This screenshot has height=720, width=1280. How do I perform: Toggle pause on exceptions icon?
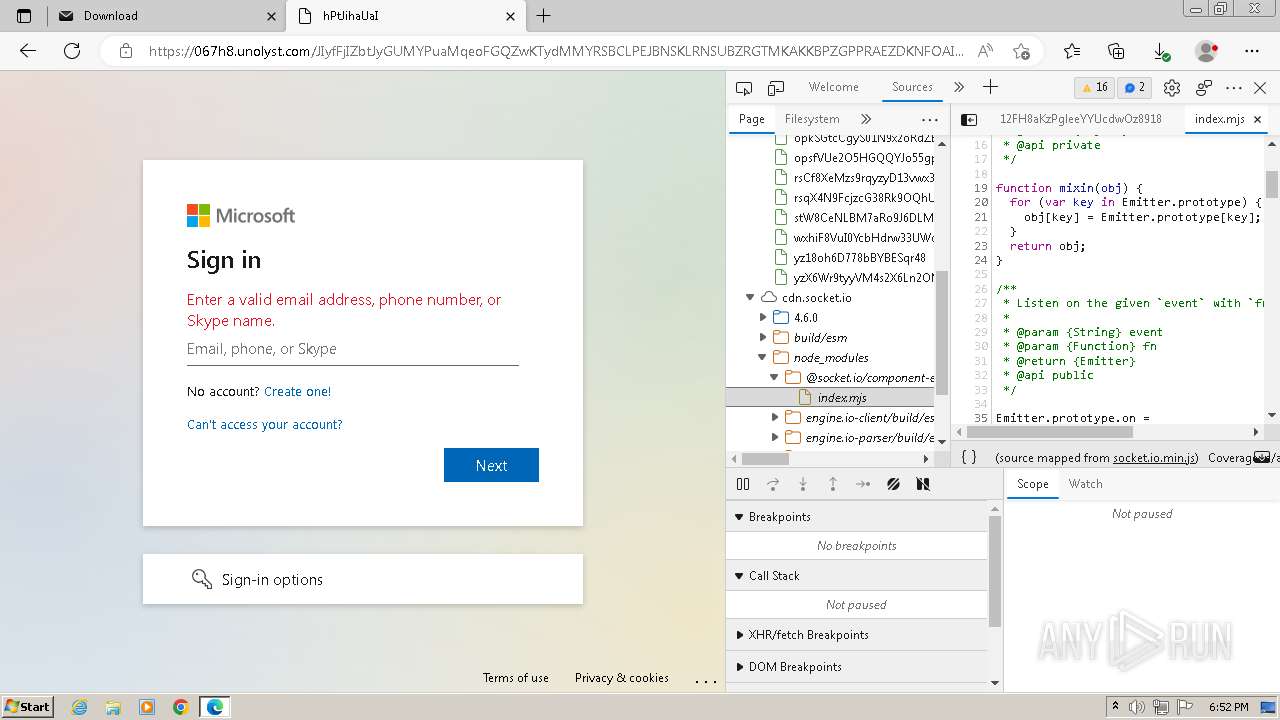coord(923,484)
